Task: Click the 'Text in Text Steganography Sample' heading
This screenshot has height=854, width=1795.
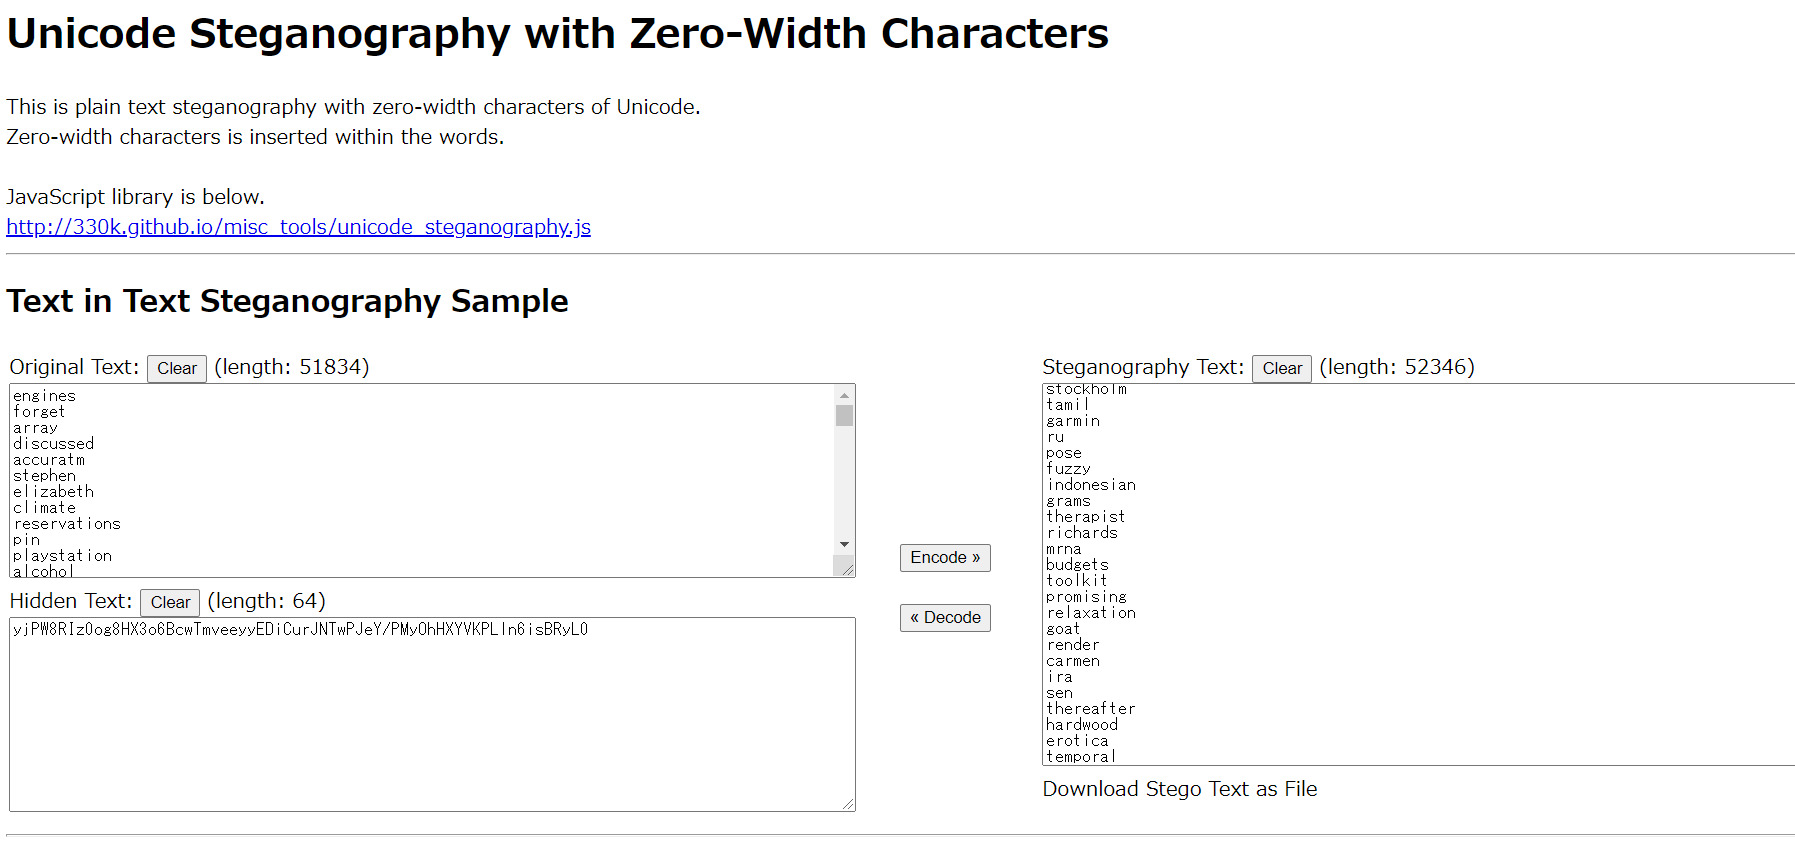Action: click(287, 301)
